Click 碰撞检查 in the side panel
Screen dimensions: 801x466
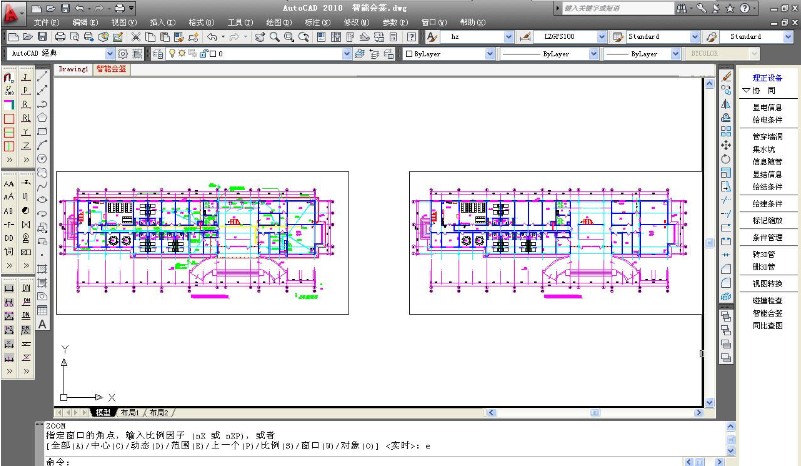(x=767, y=300)
